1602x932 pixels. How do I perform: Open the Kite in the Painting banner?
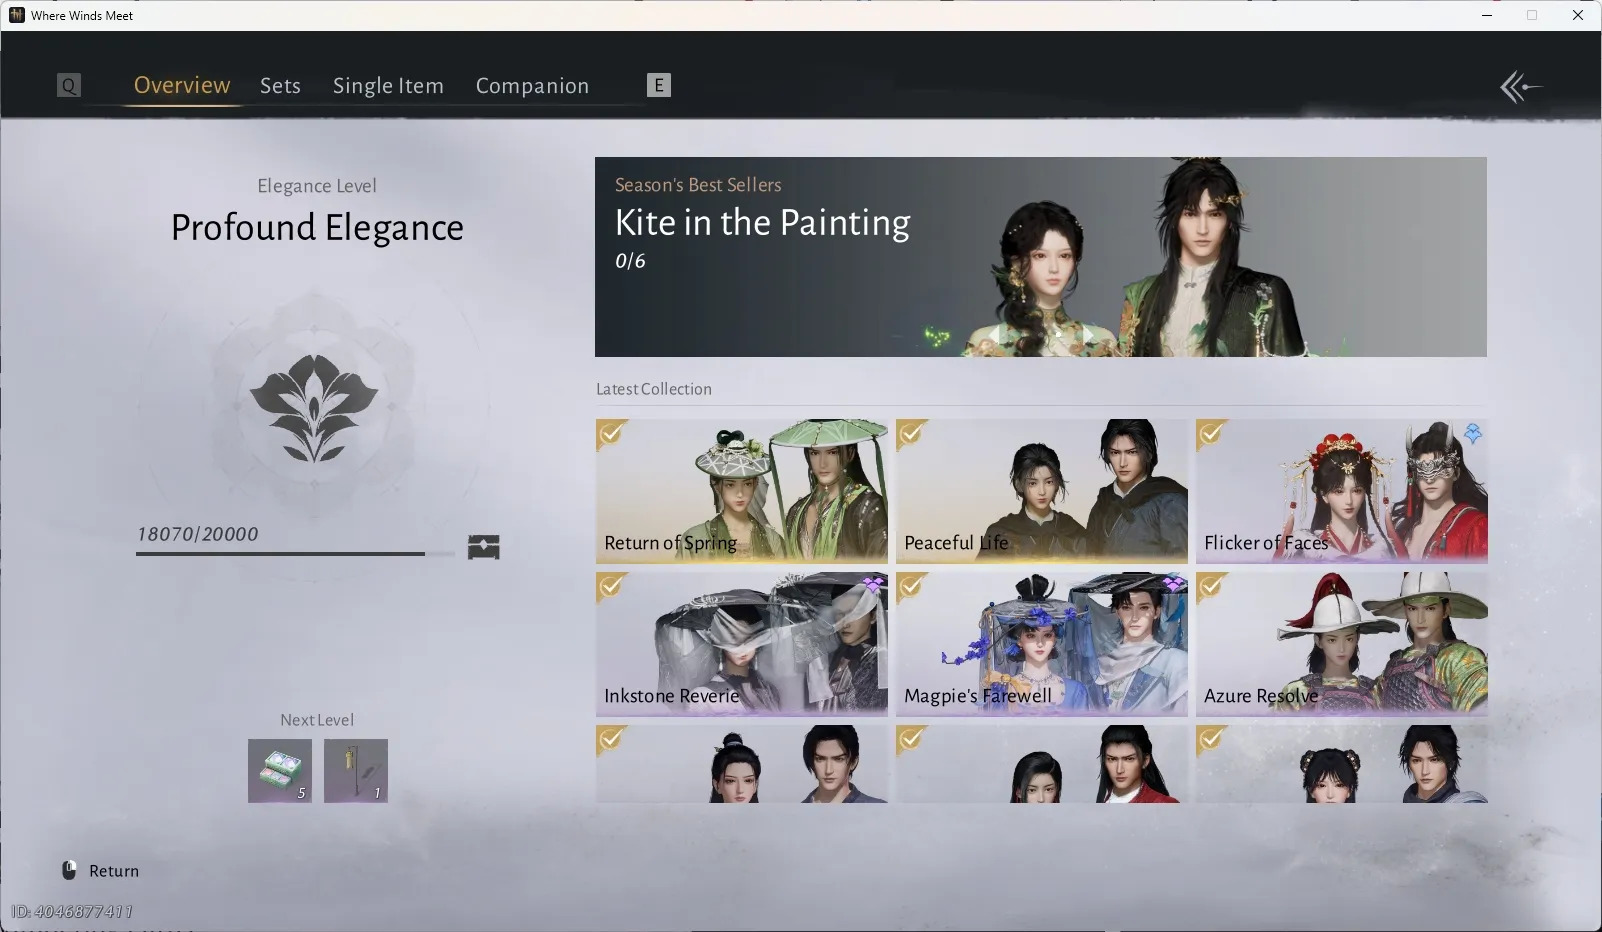click(1041, 257)
